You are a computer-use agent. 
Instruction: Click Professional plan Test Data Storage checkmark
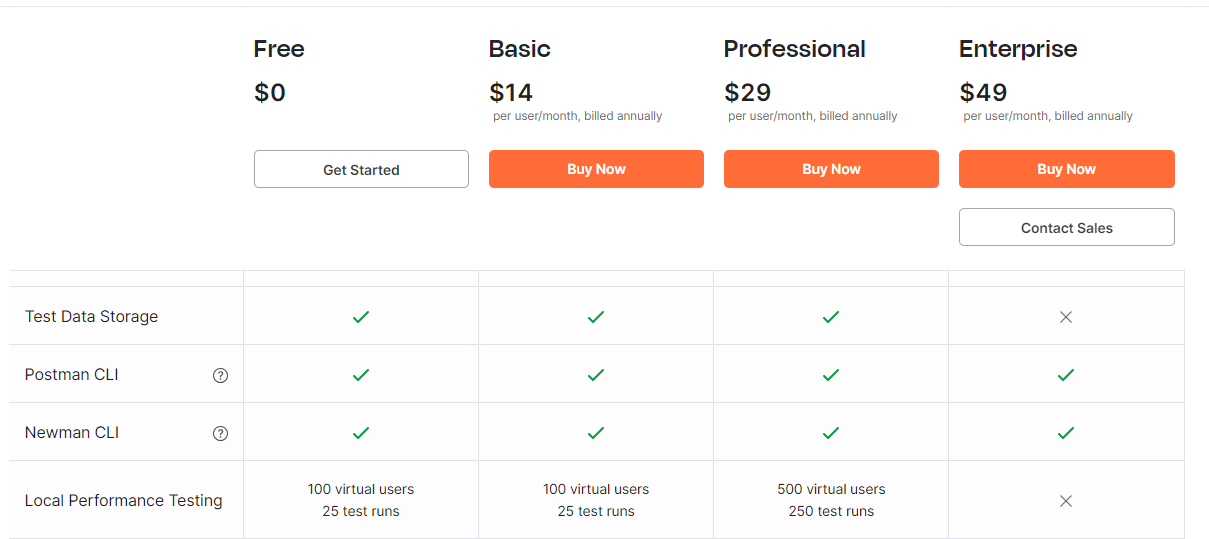click(x=831, y=317)
